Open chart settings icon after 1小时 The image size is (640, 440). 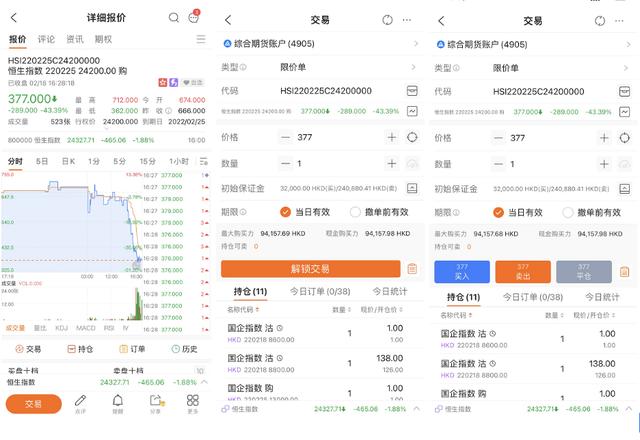204,161
